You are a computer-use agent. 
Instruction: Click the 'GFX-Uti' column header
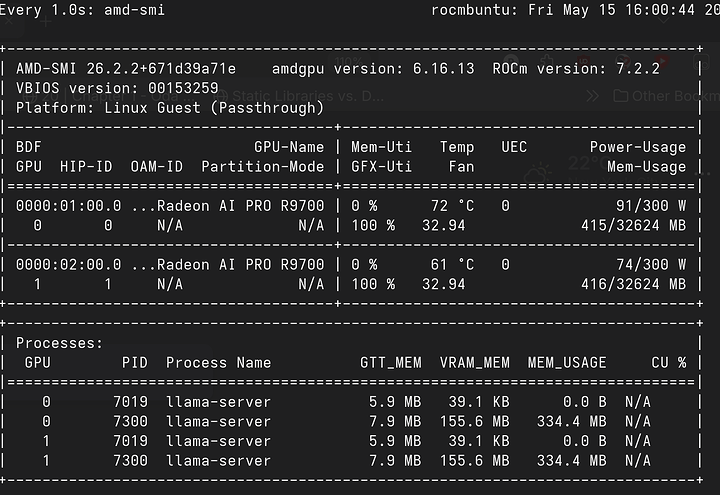pyautogui.click(x=381, y=166)
